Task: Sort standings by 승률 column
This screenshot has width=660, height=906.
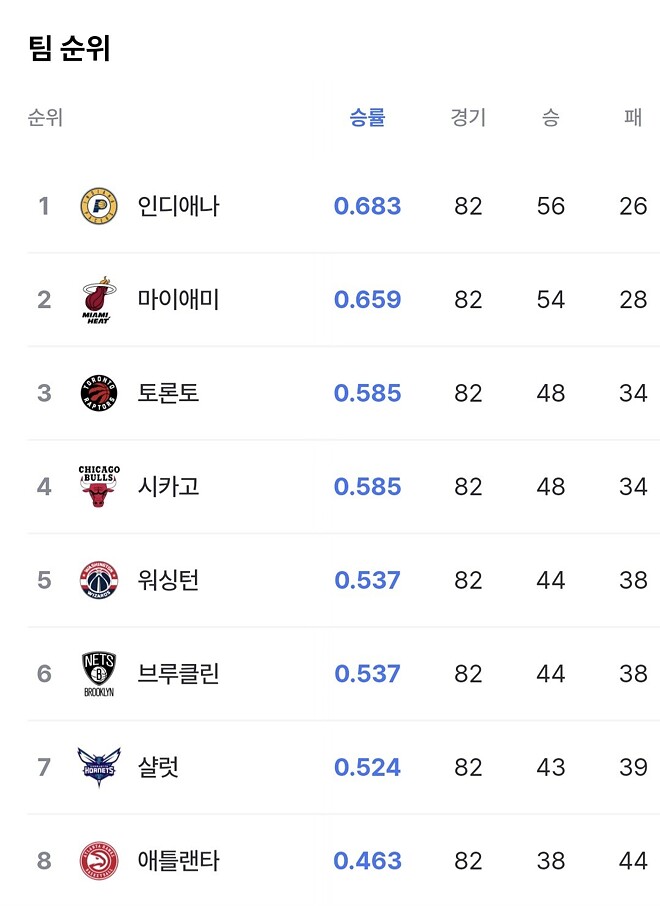Action: coord(367,117)
